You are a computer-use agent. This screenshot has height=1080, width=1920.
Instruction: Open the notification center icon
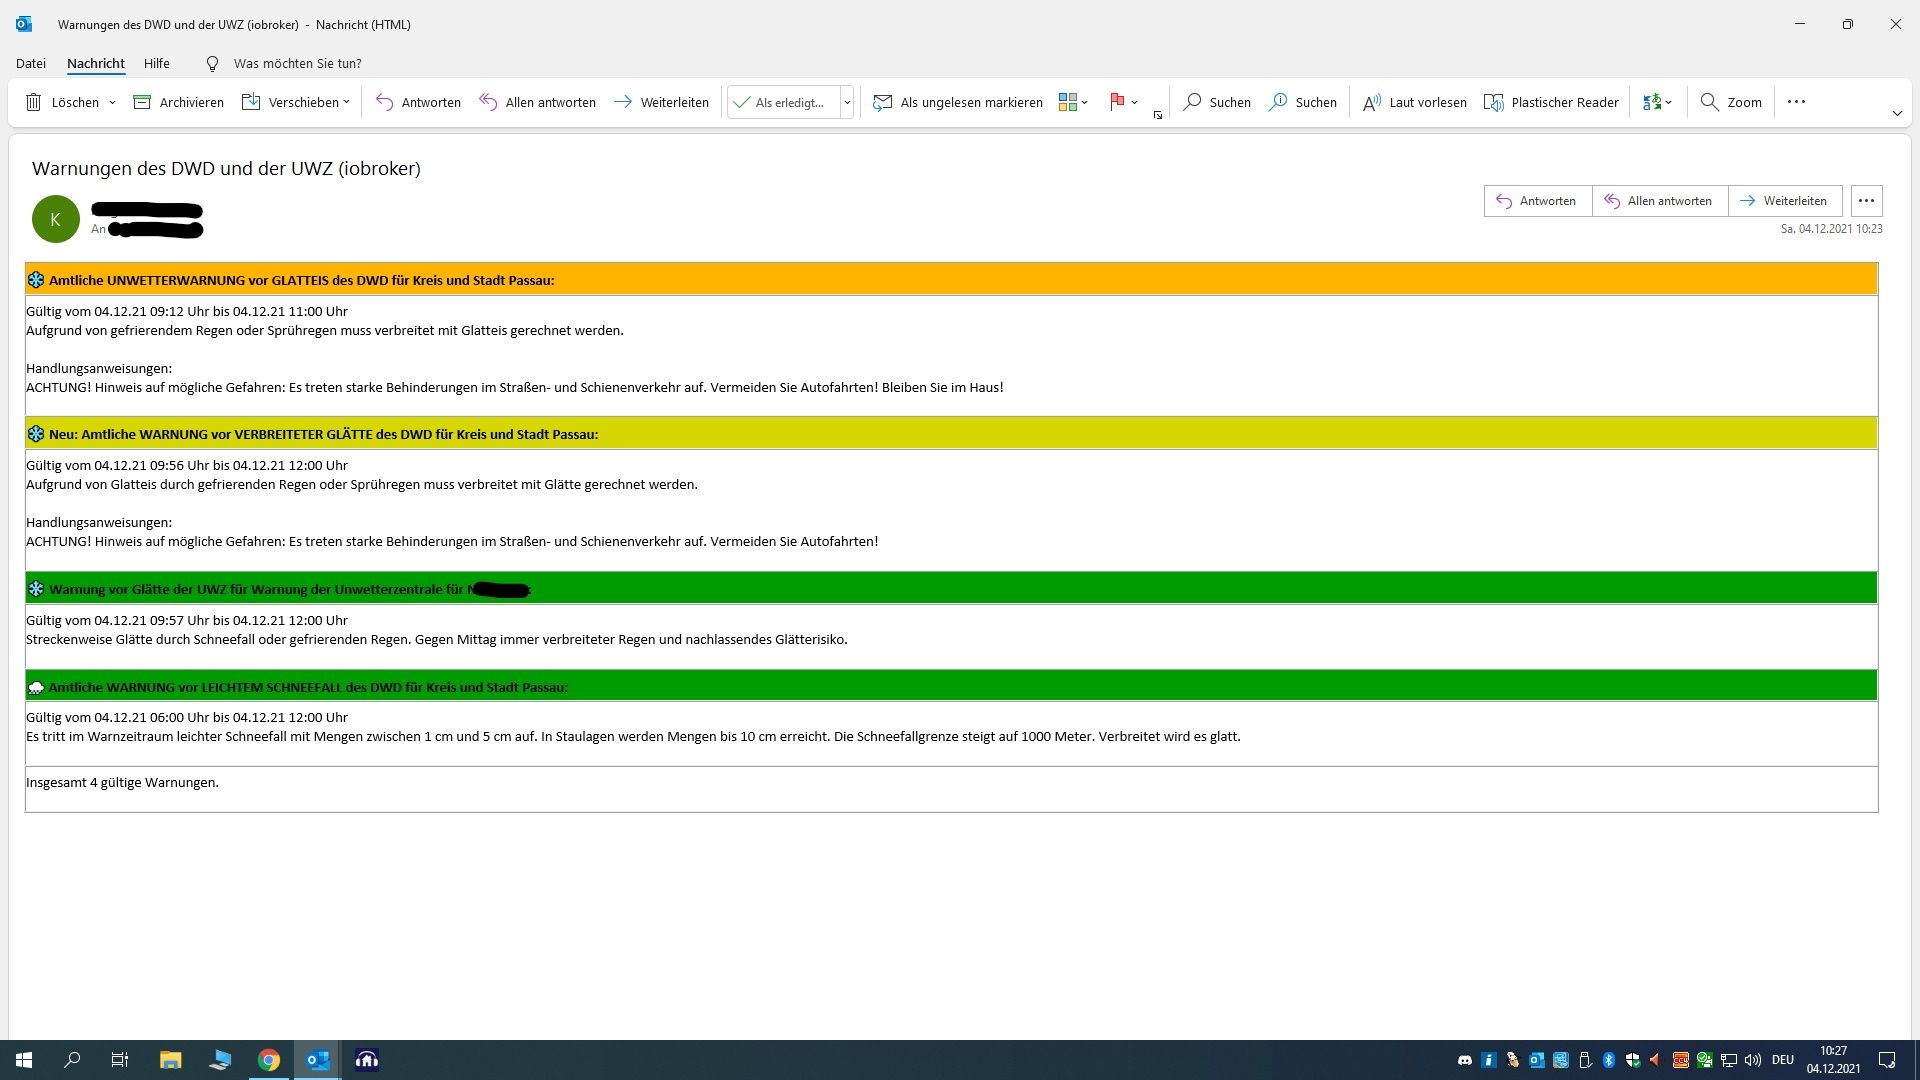1887,1060
